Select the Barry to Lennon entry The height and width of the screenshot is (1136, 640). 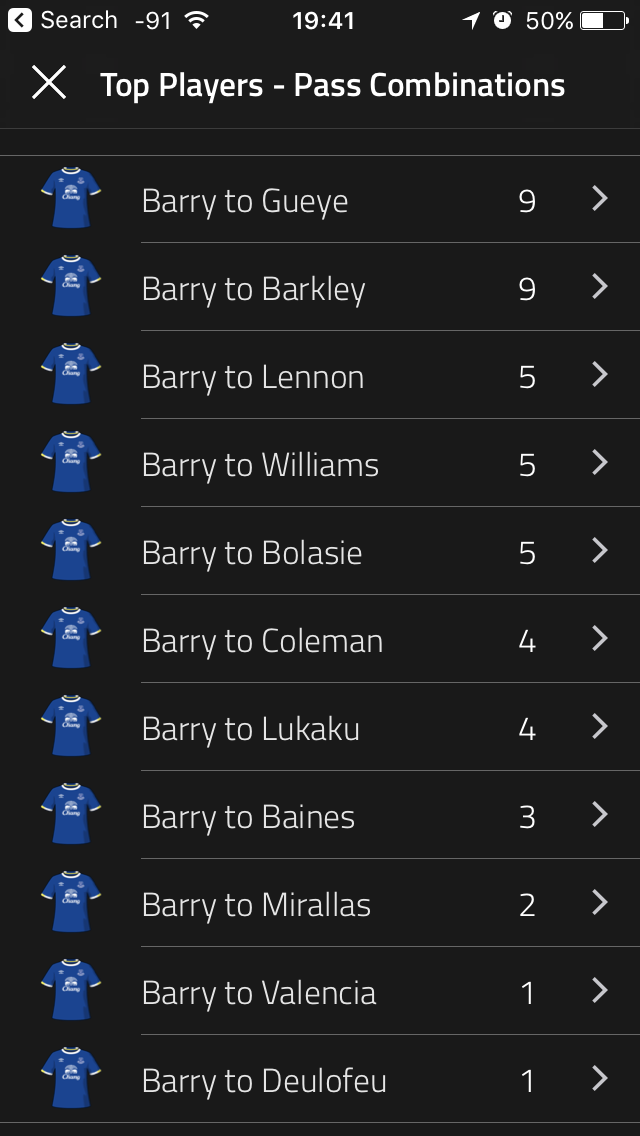pos(320,375)
